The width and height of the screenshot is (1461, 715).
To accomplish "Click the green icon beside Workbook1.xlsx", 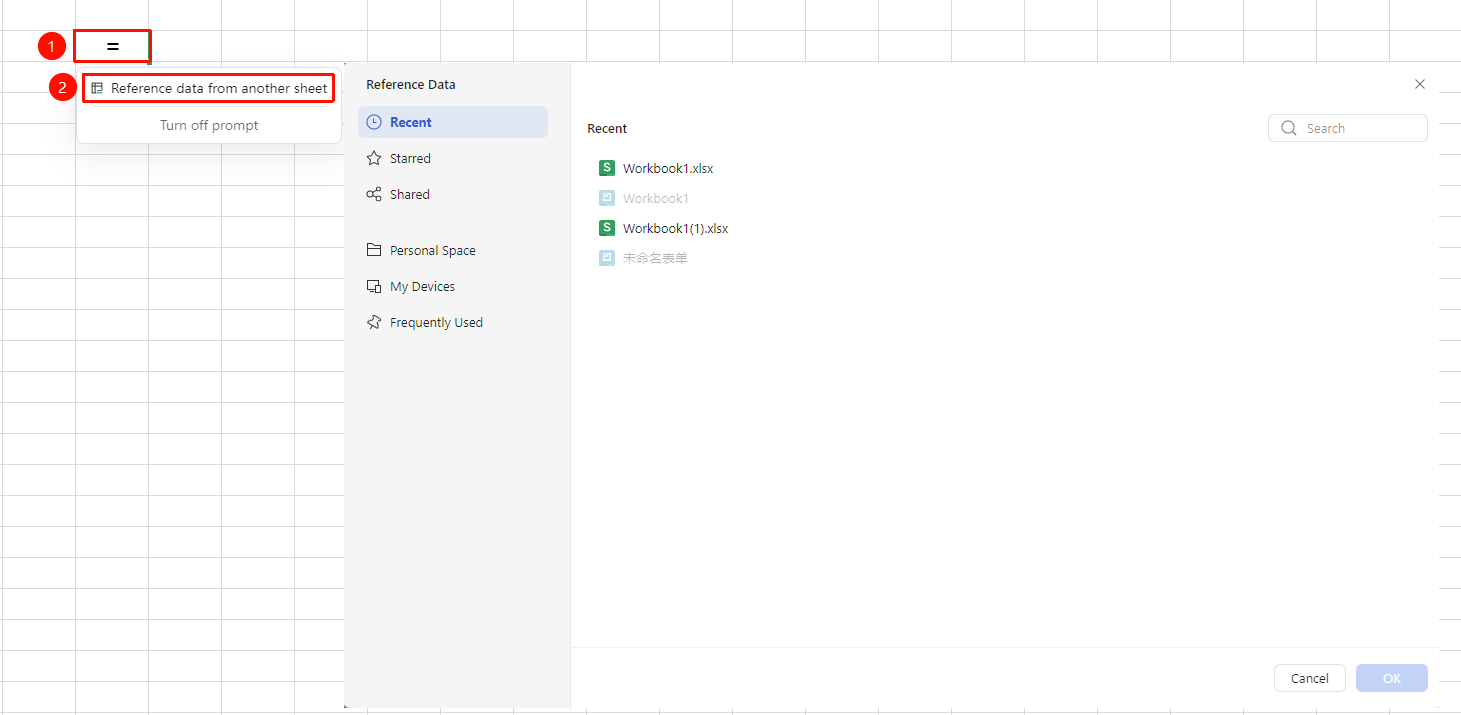I will [606, 168].
